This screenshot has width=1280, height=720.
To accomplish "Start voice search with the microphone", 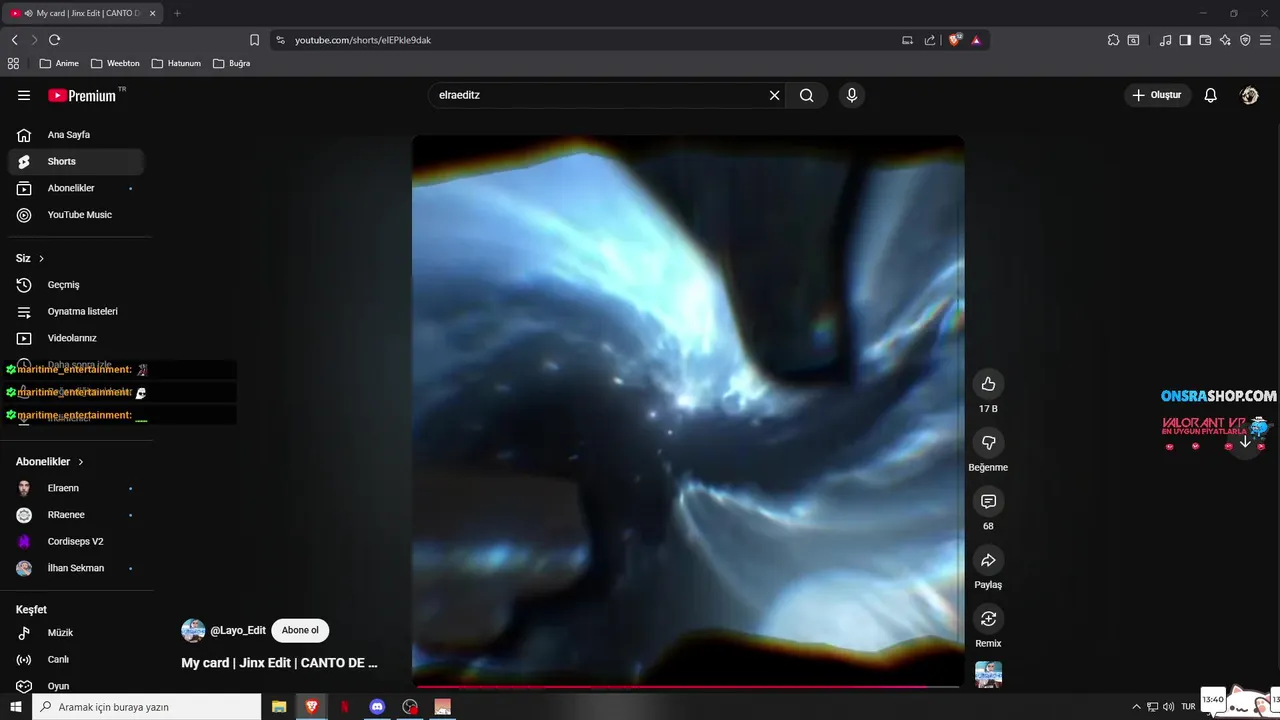I will [x=852, y=95].
